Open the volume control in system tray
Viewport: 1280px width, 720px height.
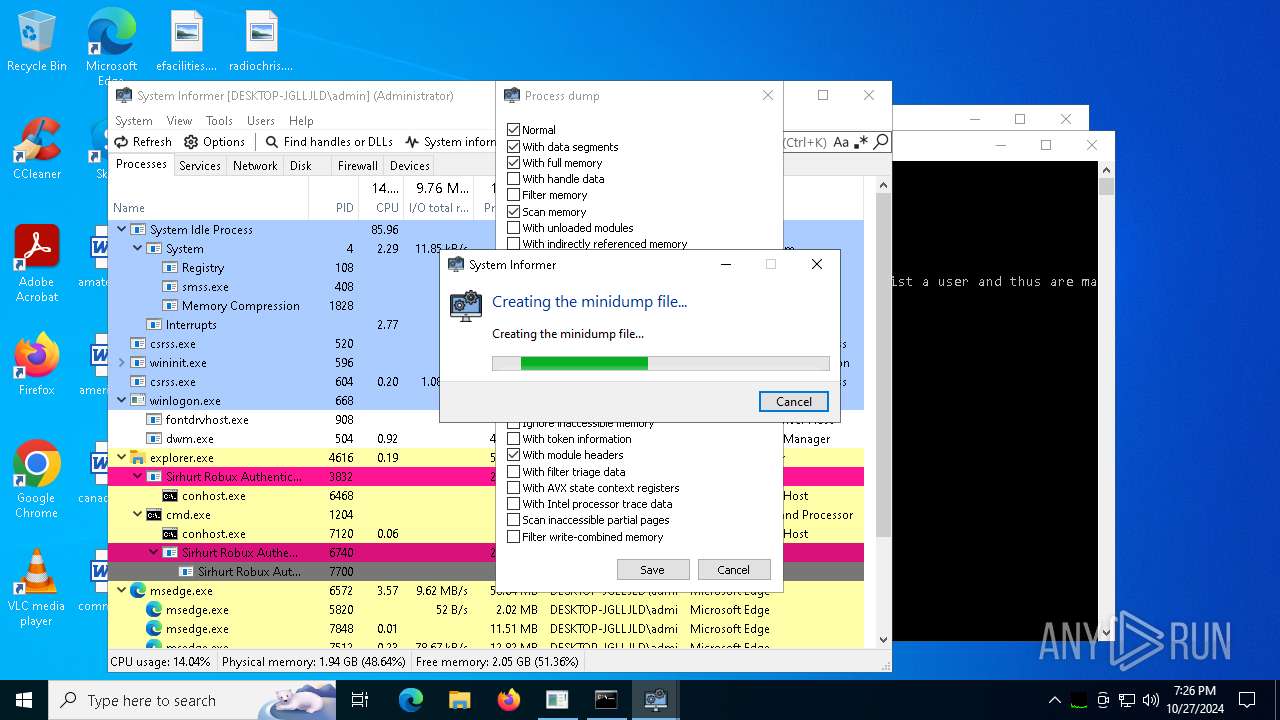tap(1151, 700)
